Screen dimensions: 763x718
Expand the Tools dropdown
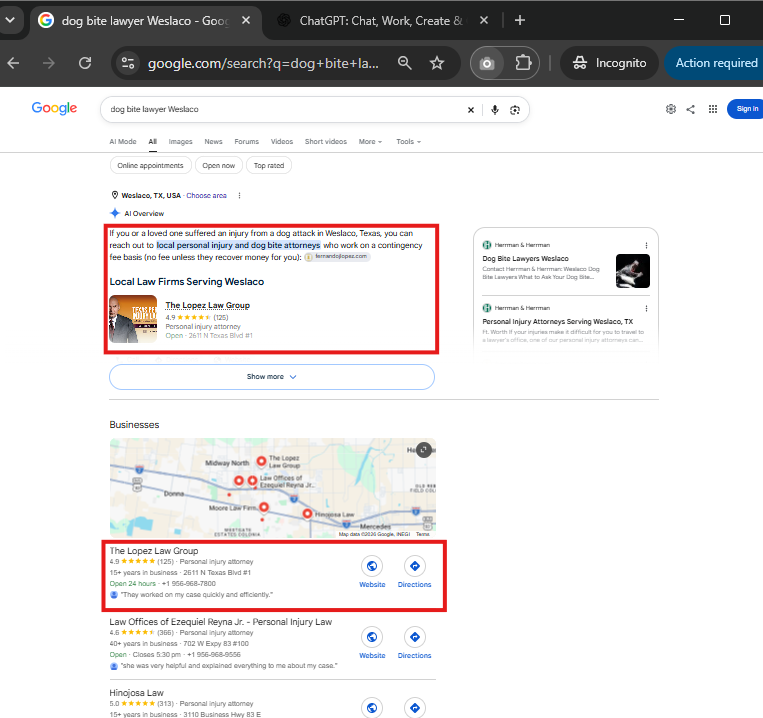(x=408, y=142)
